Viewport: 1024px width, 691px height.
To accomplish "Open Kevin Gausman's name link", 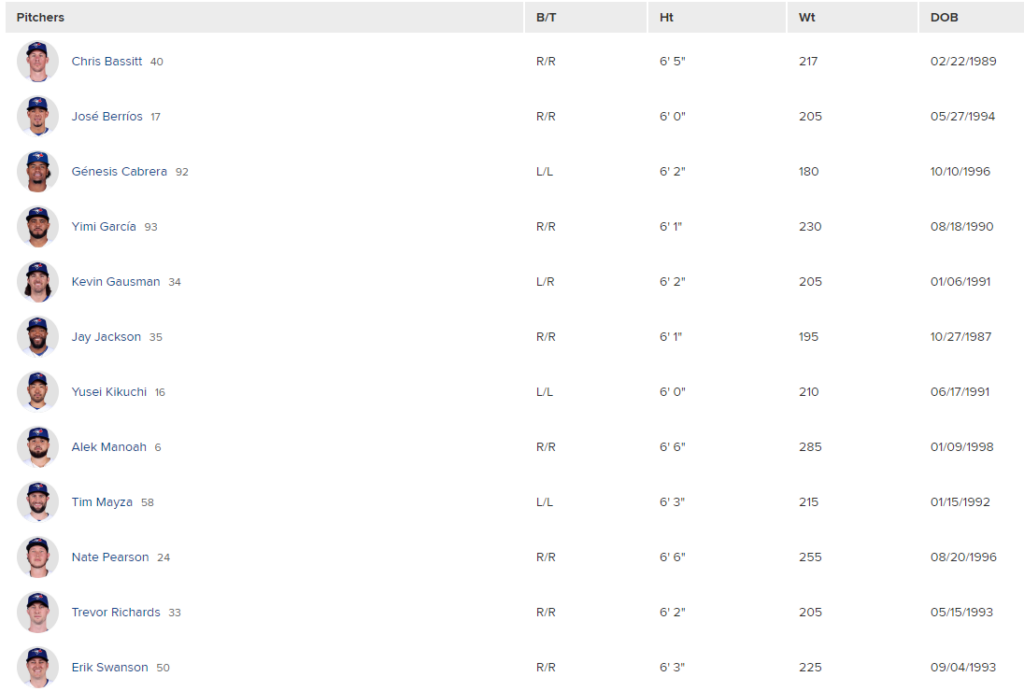I will pos(116,281).
